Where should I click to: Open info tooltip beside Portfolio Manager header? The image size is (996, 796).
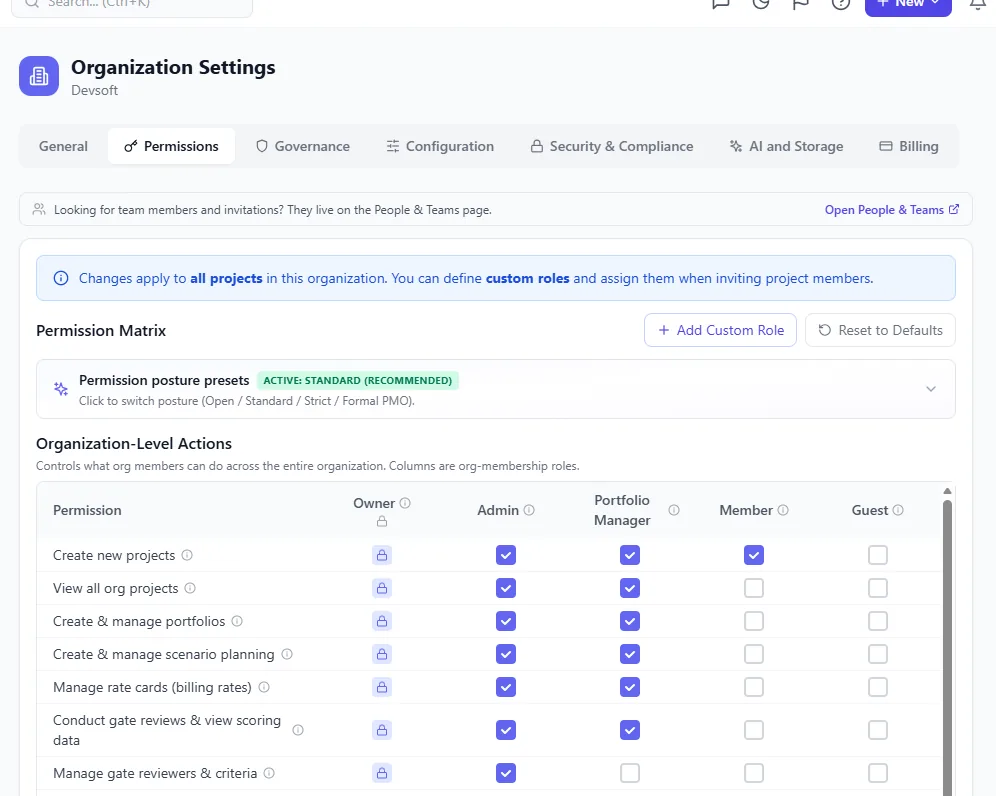(x=674, y=510)
